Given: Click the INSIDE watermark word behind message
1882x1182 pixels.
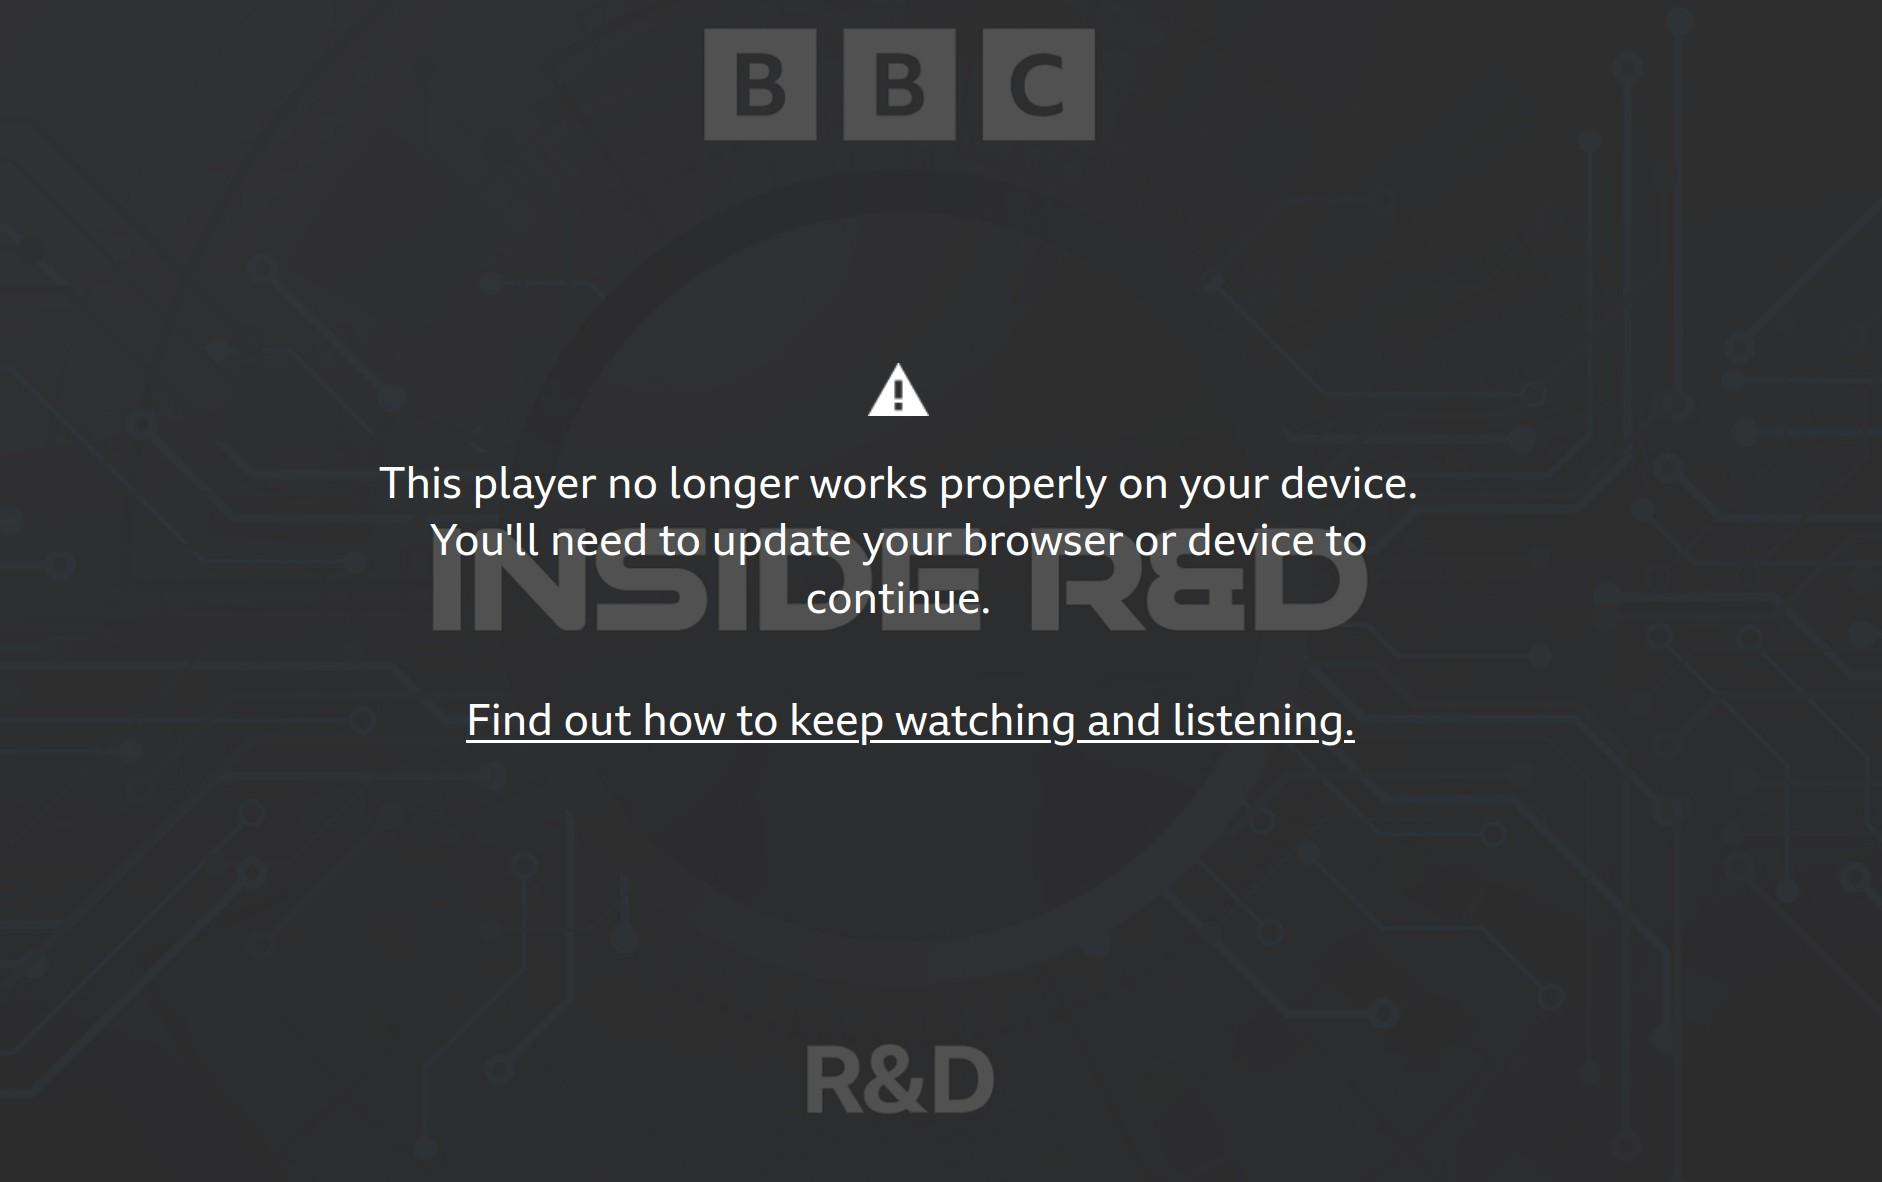Looking at the screenshot, I should [x=706, y=590].
